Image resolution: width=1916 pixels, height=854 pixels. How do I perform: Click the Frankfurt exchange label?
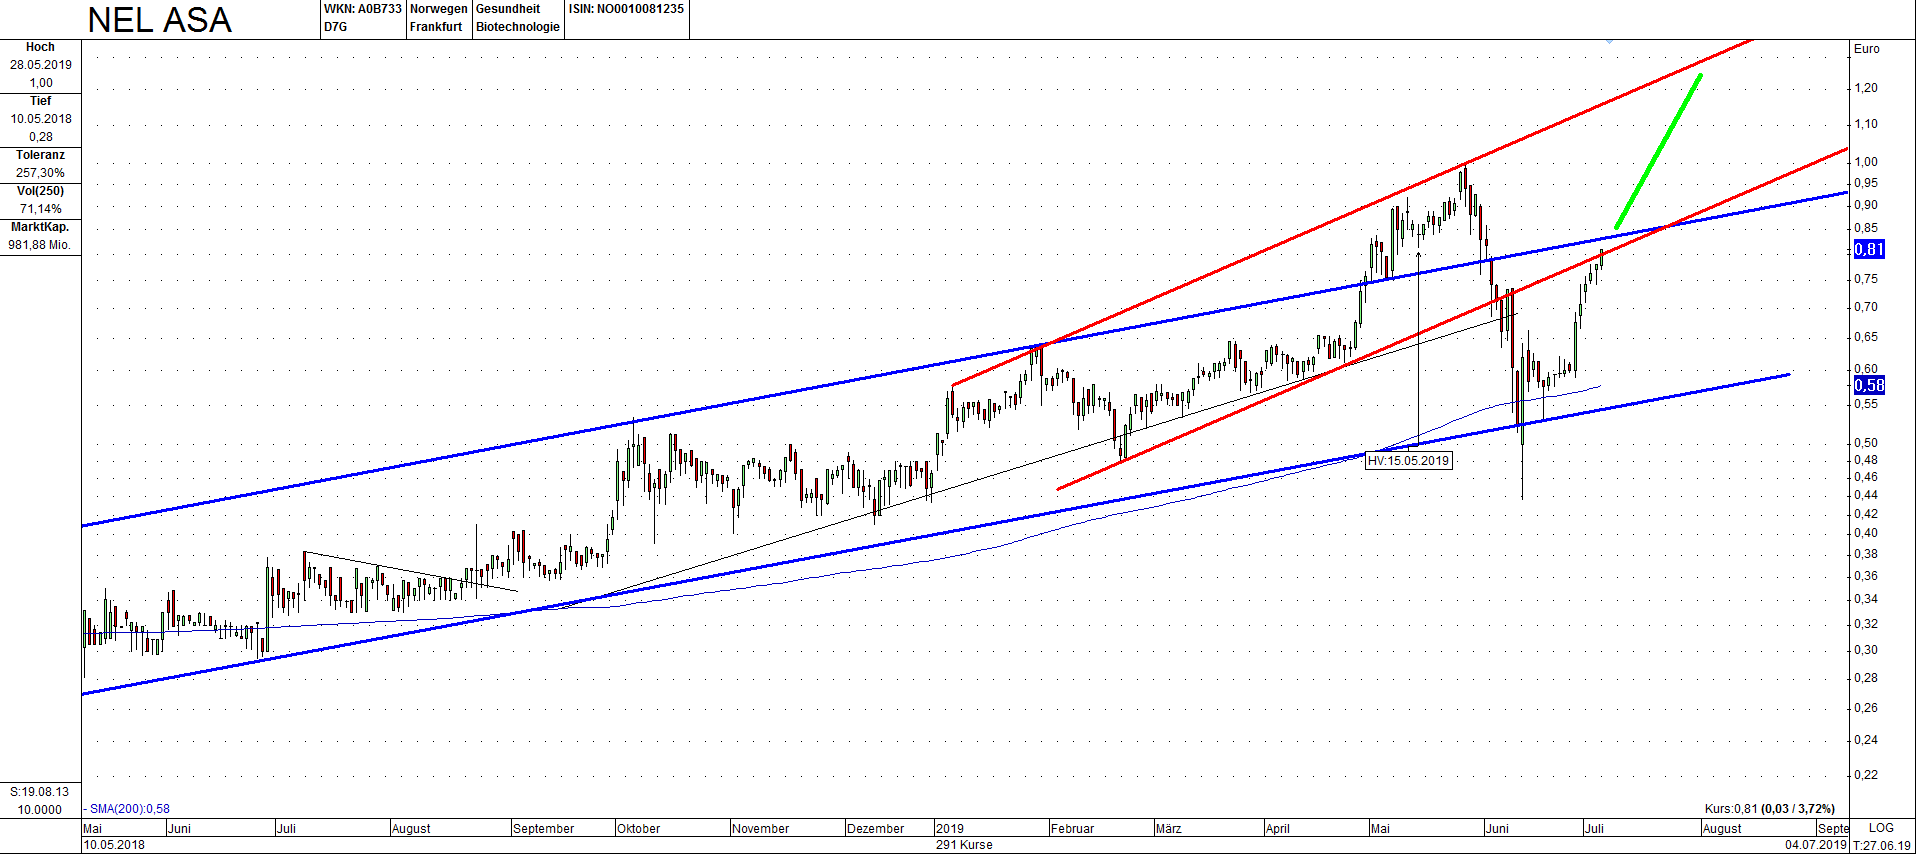[x=436, y=27]
